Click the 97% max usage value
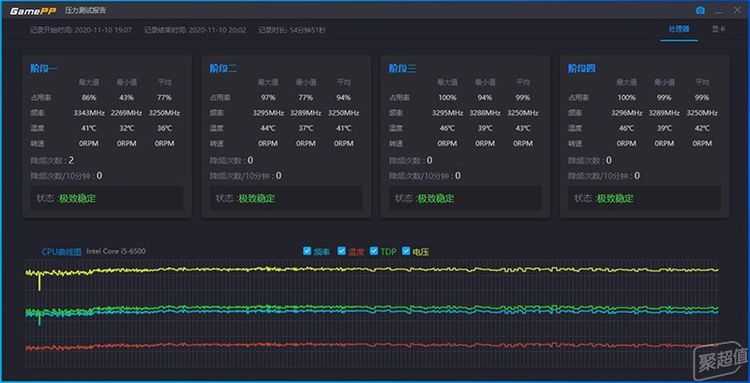 pos(268,98)
